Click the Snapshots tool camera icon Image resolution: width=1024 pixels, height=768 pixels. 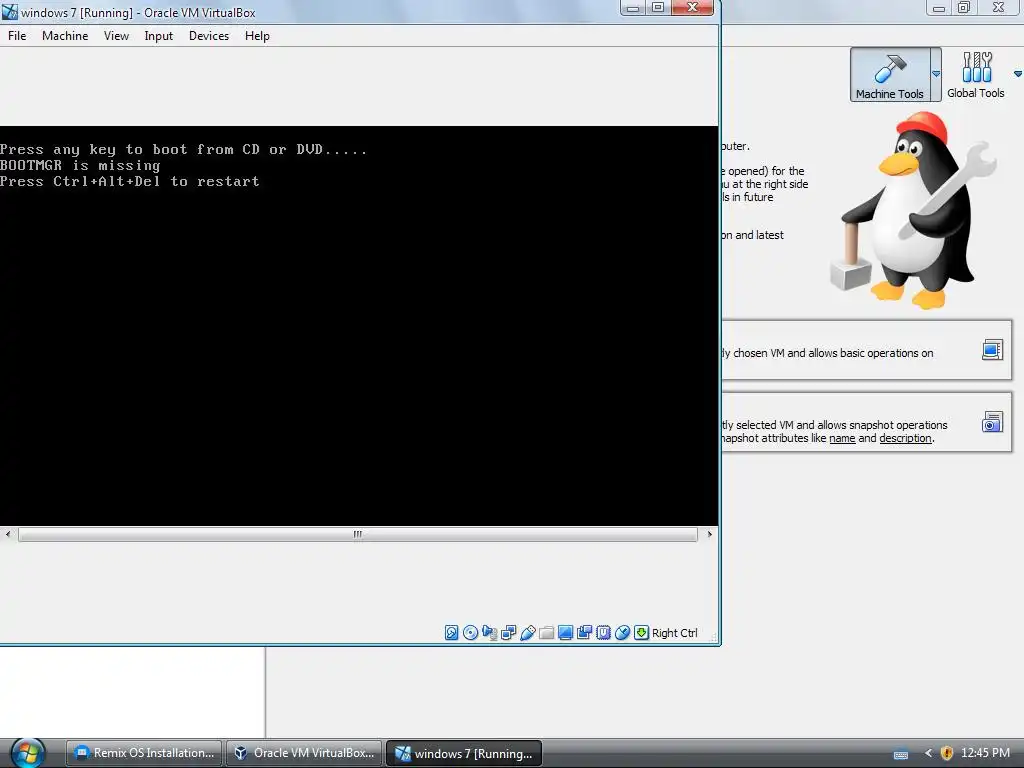(x=992, y=422)
